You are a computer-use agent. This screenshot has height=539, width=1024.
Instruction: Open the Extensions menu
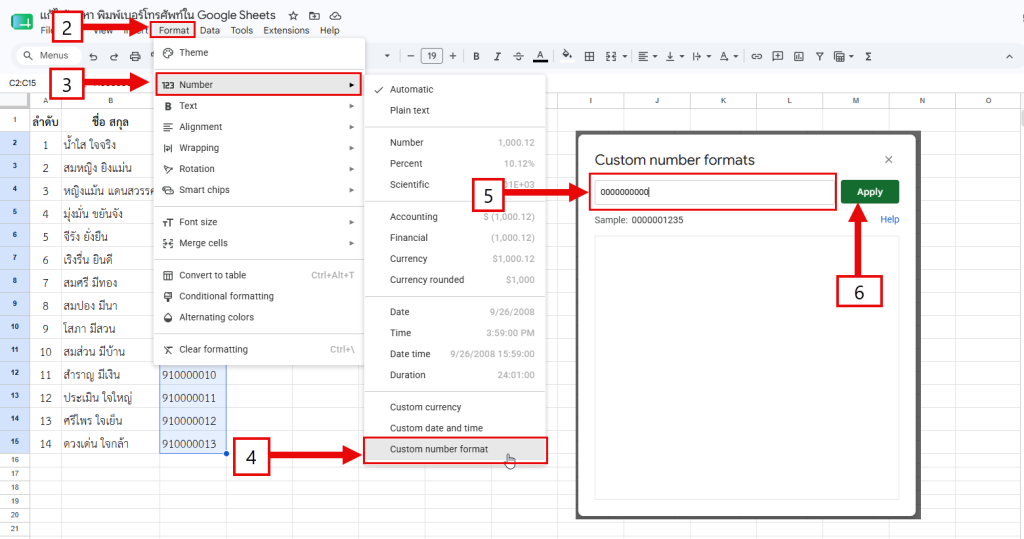pyautogui.click(x=286, y=30)
